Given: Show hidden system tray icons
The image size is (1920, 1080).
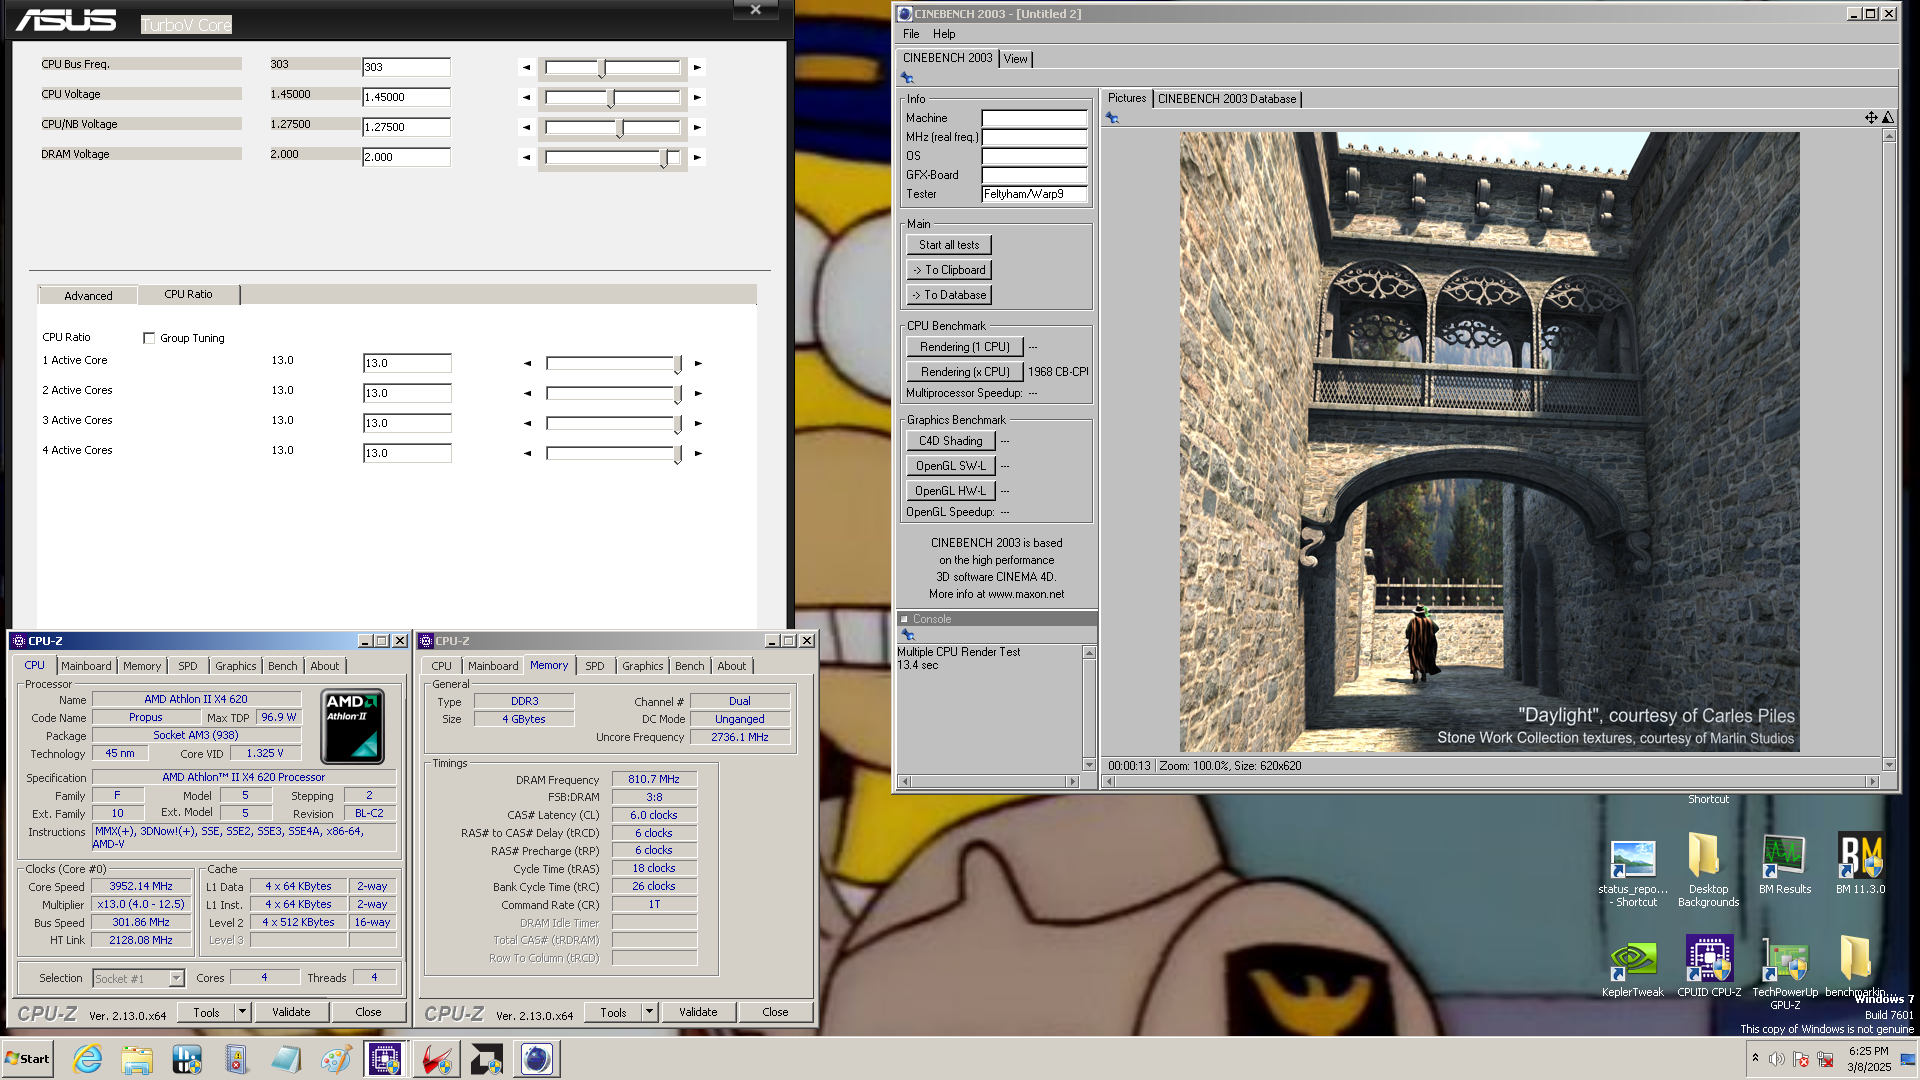Looking at the screenshot, I should tap(1755, 1058).
